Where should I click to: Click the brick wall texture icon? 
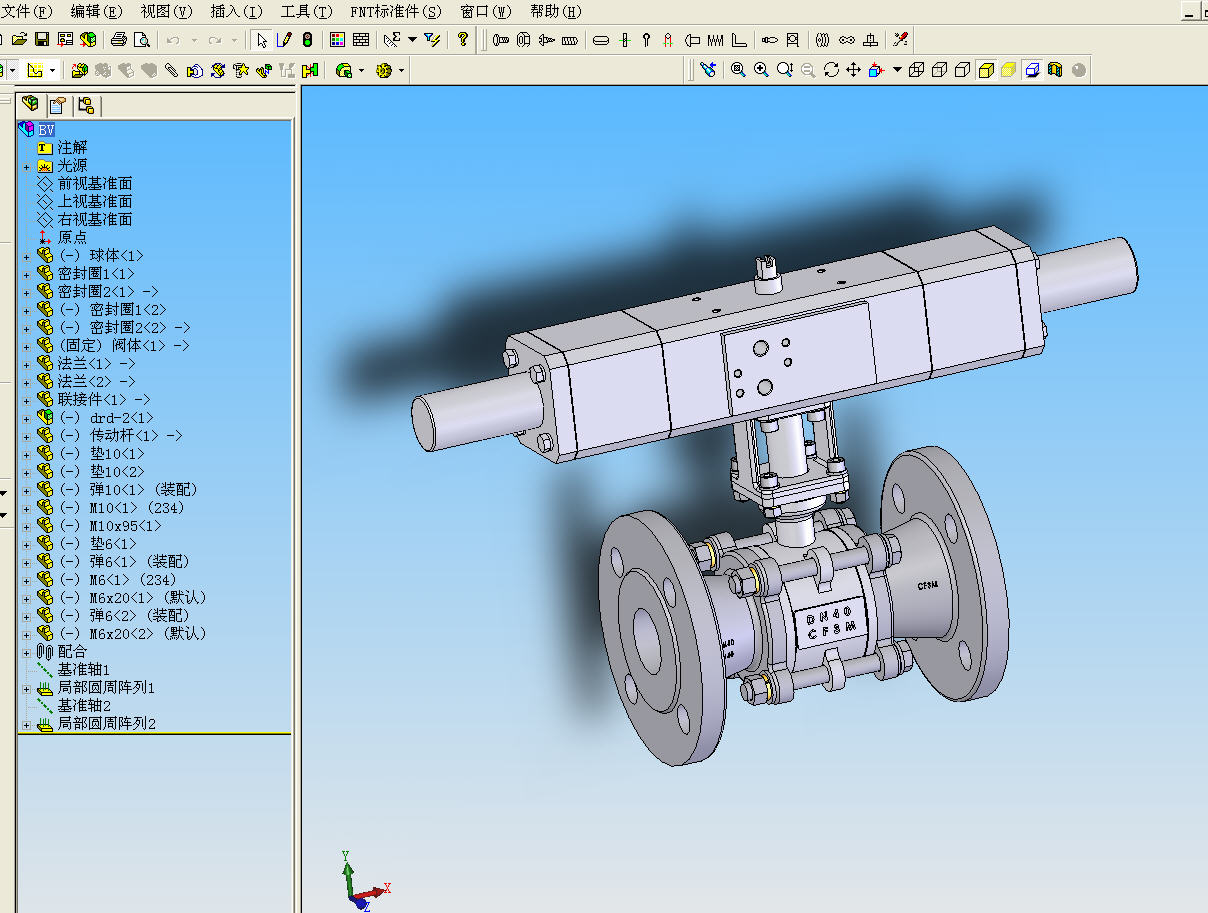coord(361,40)
